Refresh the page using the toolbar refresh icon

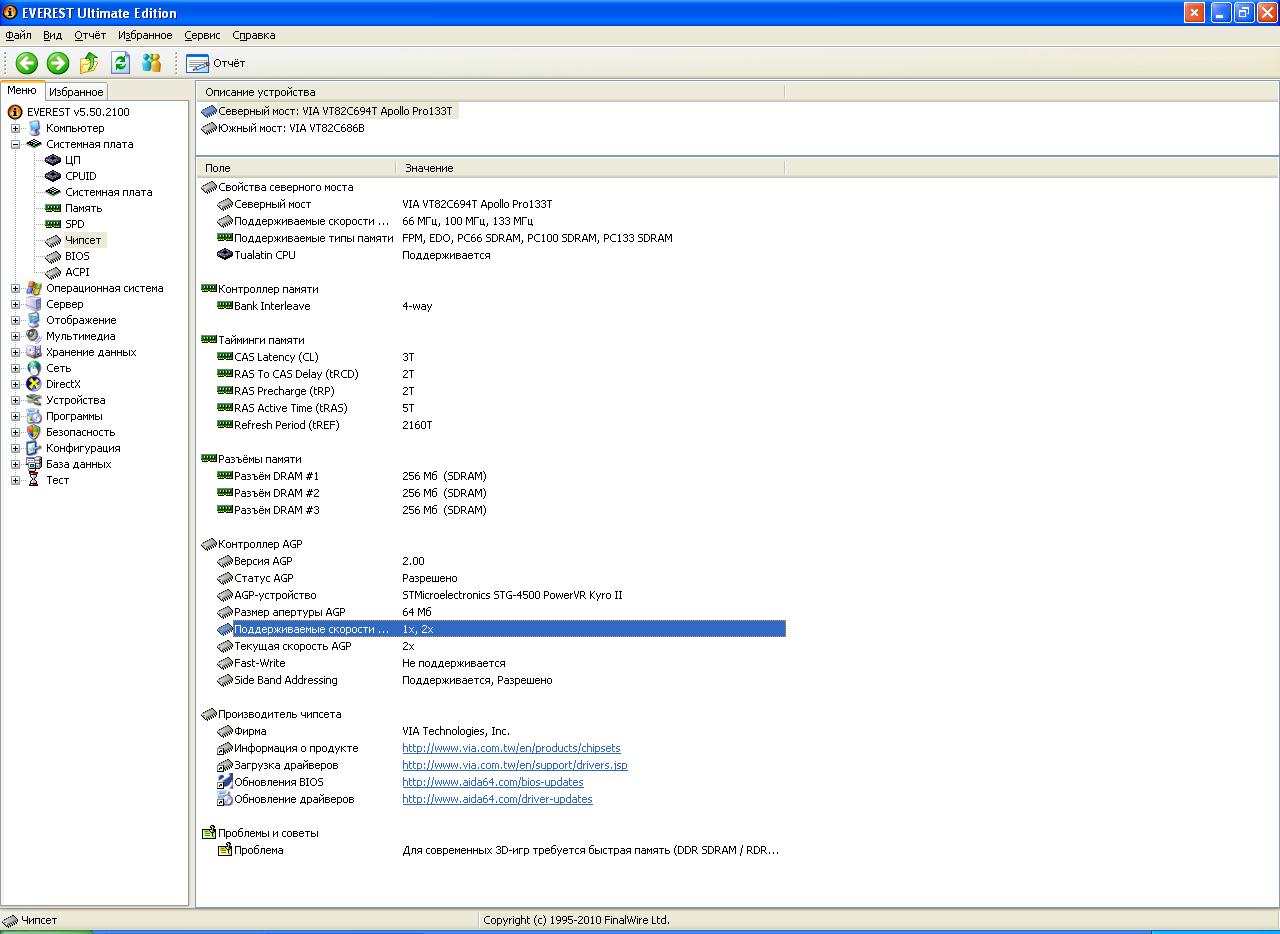121,63
